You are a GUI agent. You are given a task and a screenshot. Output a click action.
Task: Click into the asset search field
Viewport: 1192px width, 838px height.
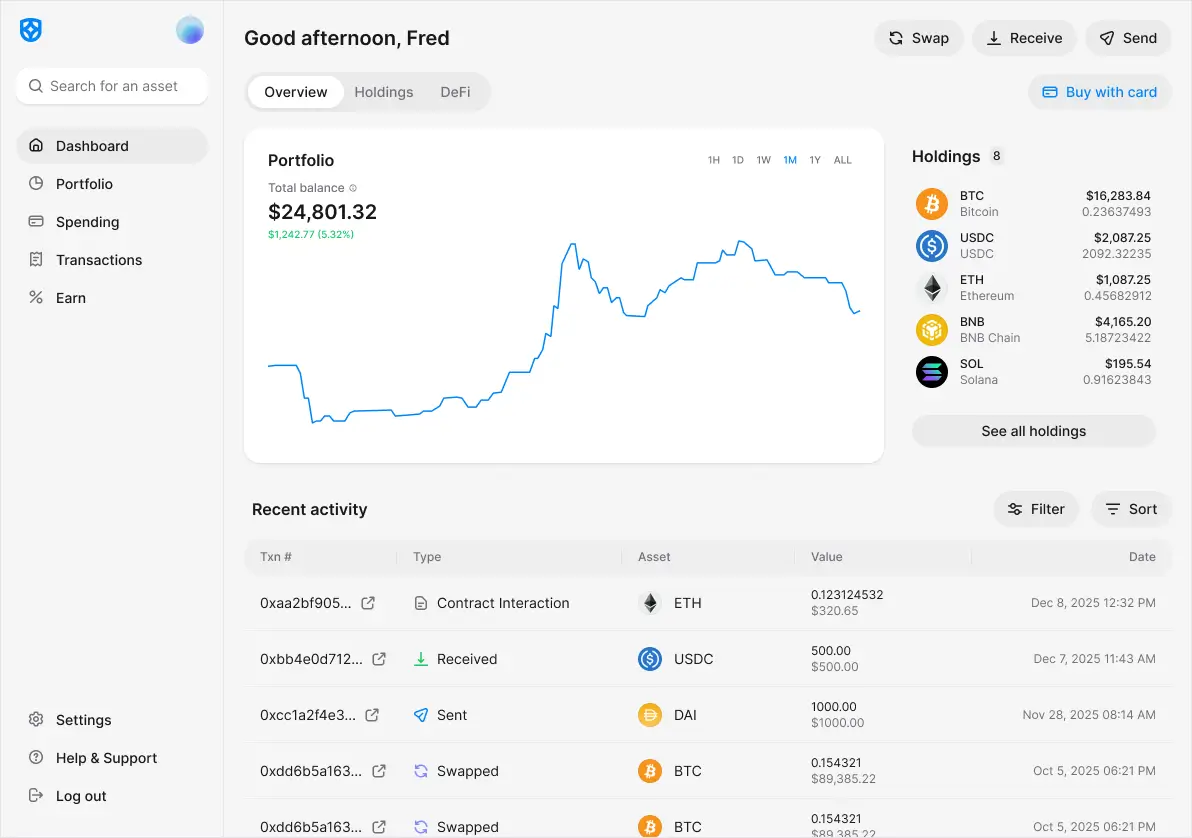pos(112,86)
